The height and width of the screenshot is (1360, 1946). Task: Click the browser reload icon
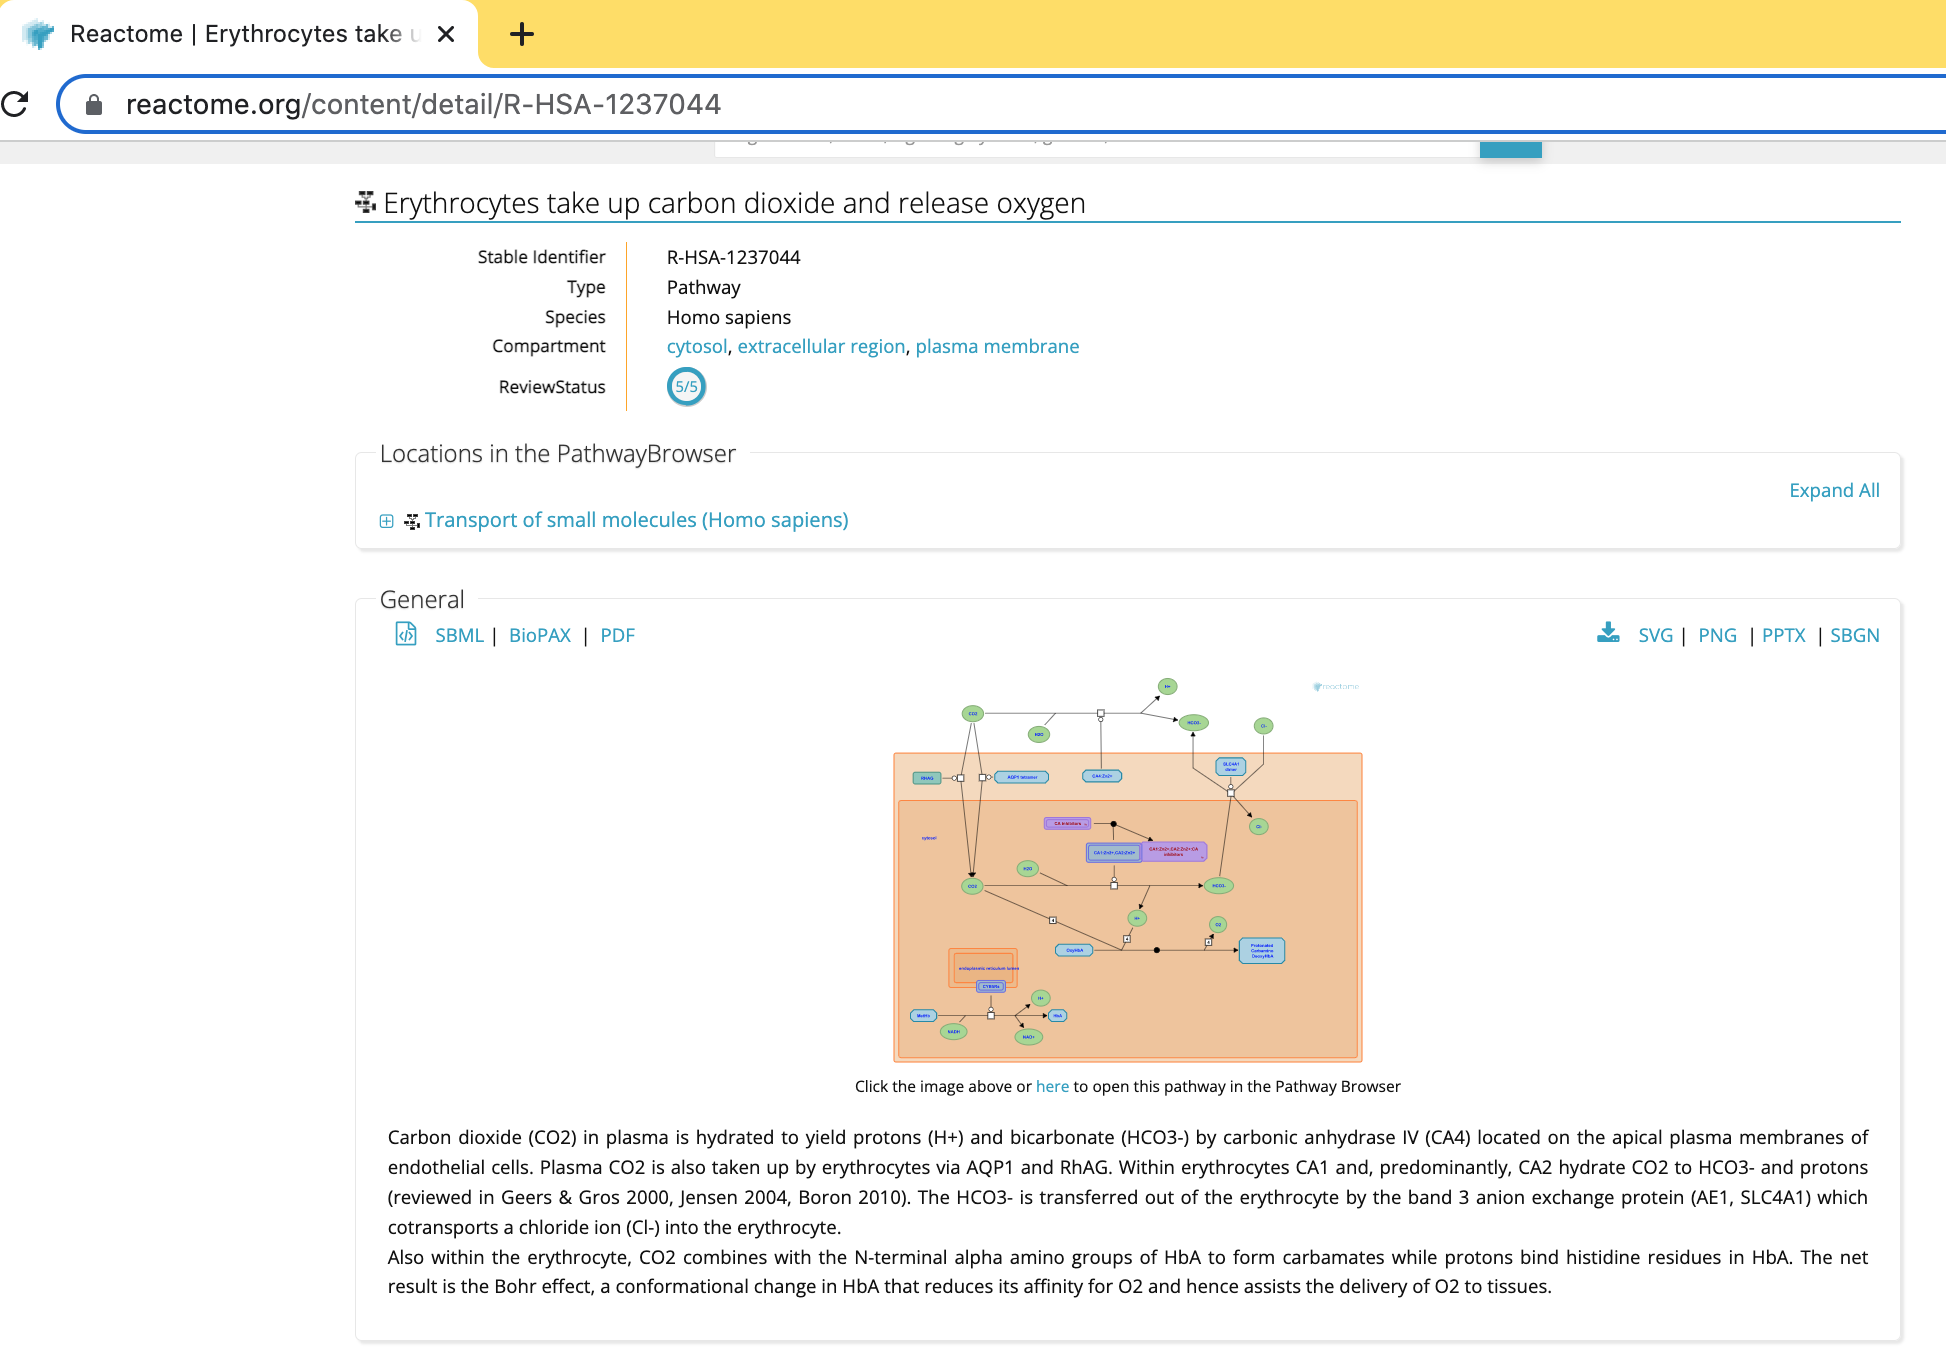[x=15, y=104]
